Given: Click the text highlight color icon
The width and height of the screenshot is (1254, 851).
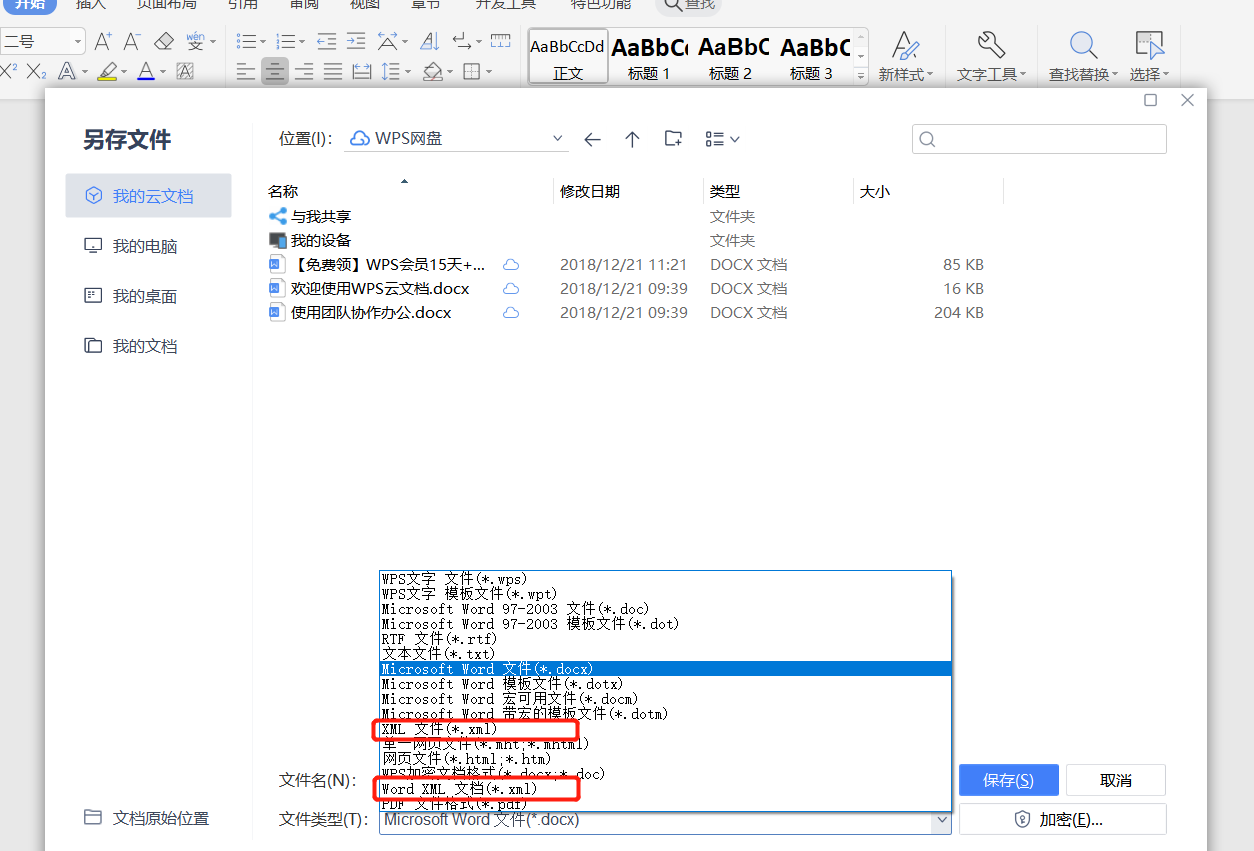Looking at the screenshot, I should click(x=107, y=71).
